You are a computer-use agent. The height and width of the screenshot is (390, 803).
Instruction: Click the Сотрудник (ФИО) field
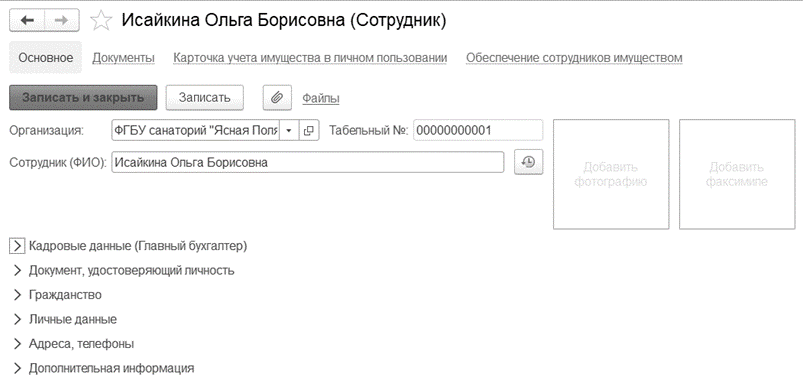coord(307,162)
